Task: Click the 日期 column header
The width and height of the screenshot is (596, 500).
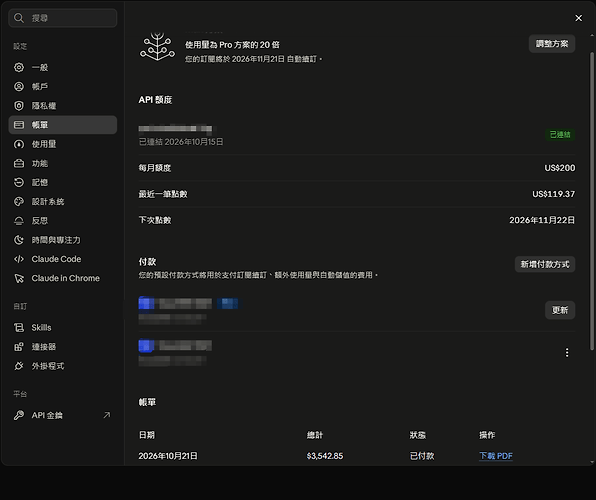Action: 147,435
